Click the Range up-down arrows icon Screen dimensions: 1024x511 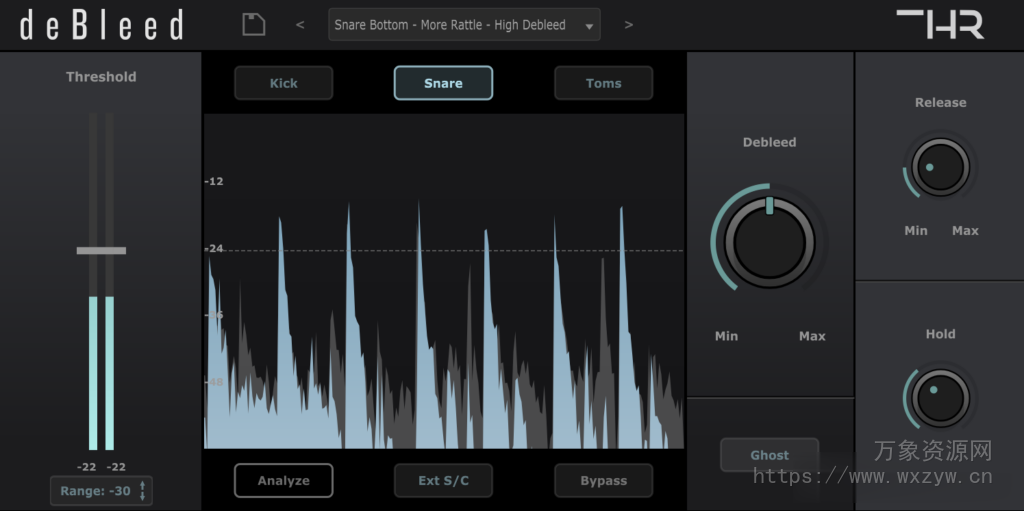coord(142,491)
